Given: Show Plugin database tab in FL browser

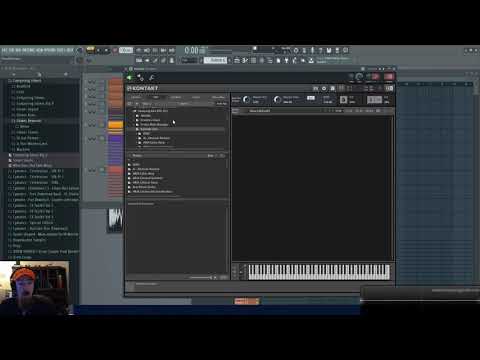Looking at the screenshot, I should [65, 74].
